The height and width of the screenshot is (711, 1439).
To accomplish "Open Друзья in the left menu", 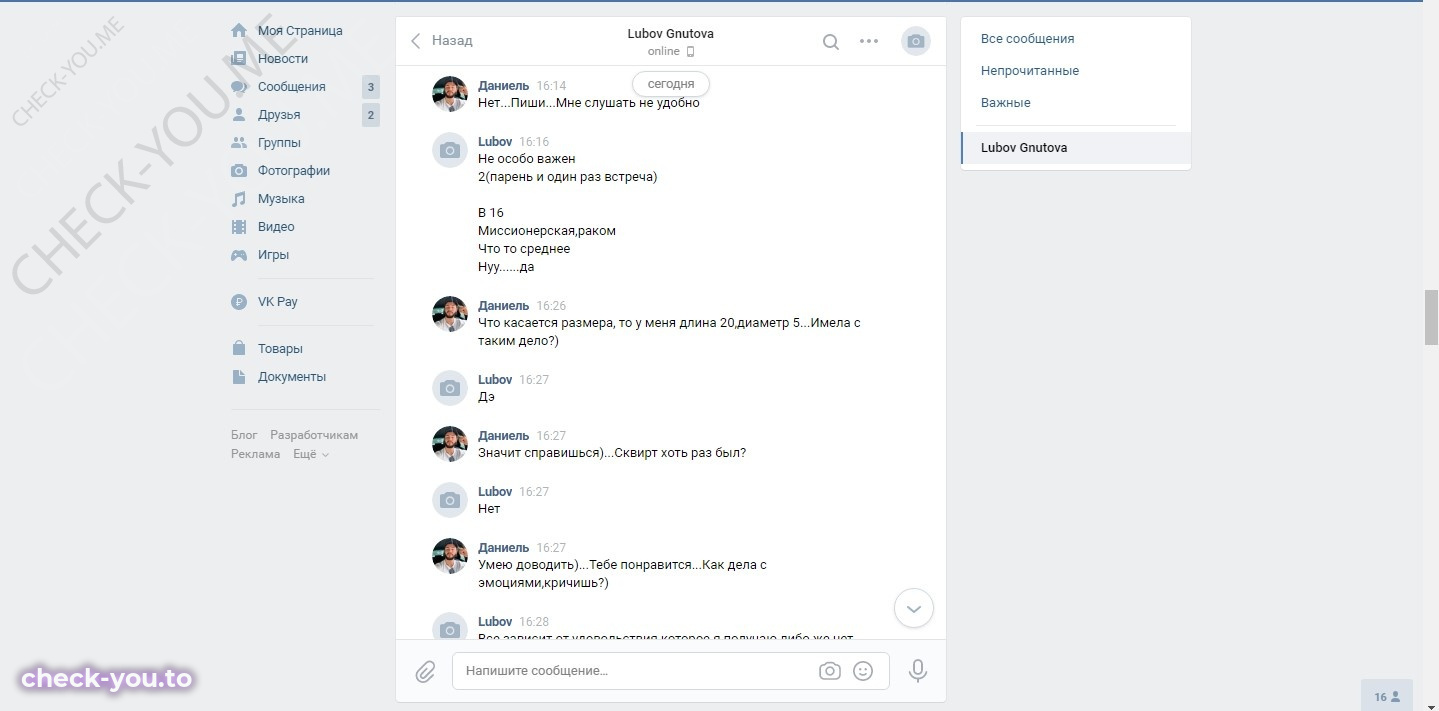I will click(279, 115).
